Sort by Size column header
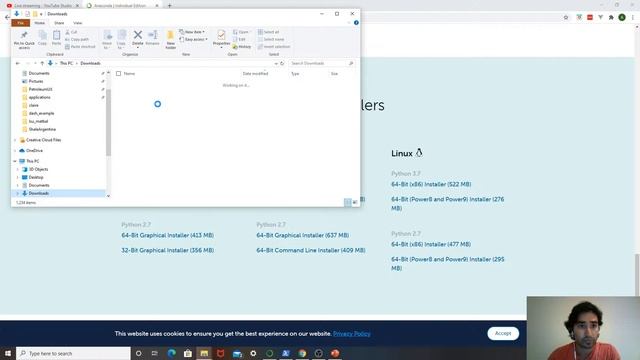 tap(335, 73)
